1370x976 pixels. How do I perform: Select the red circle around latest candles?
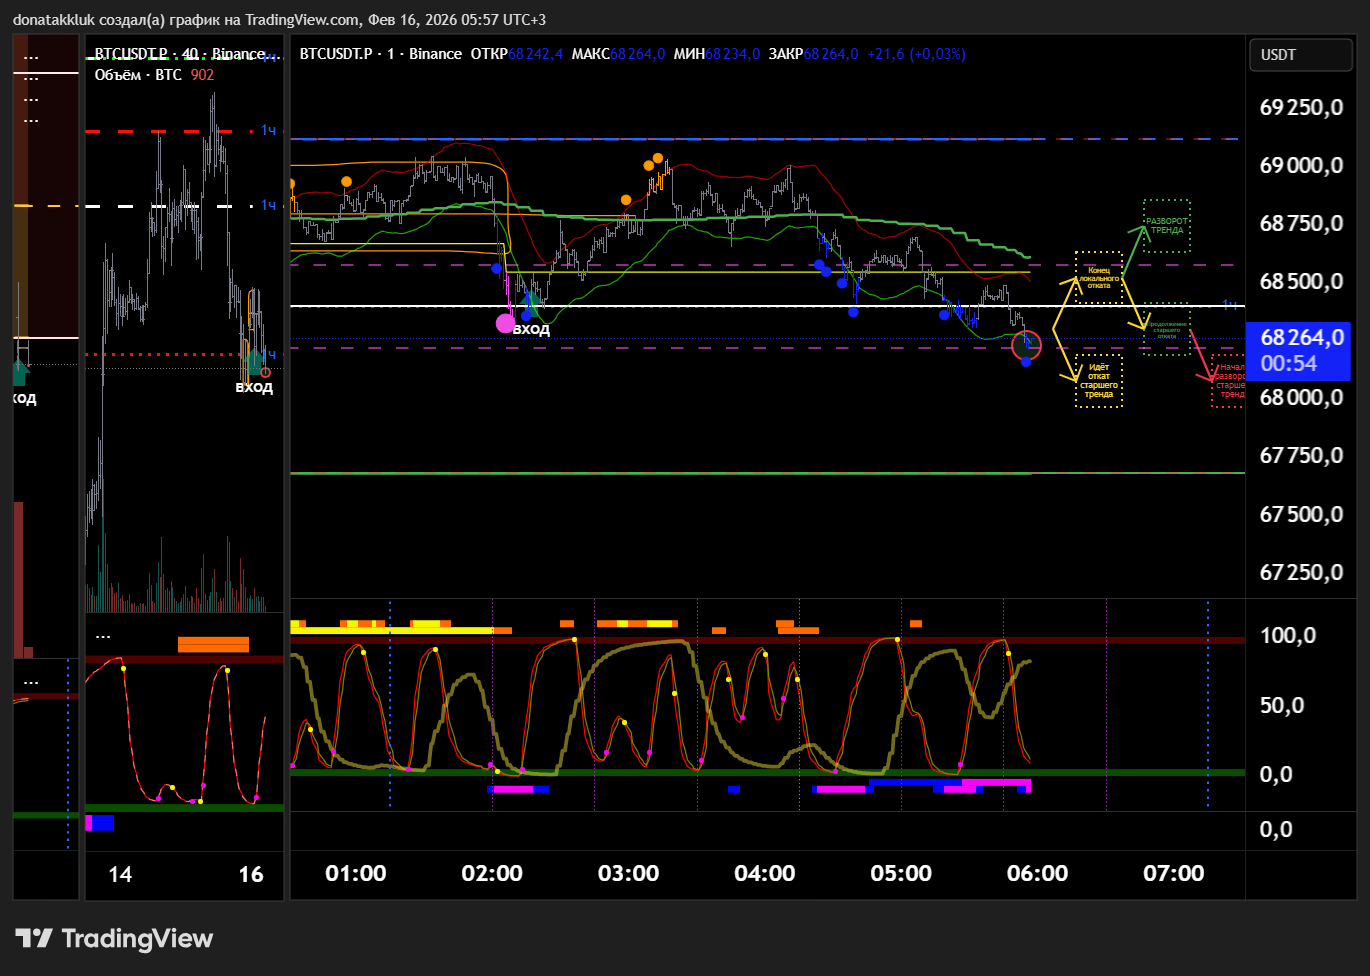click(1027, 346)
